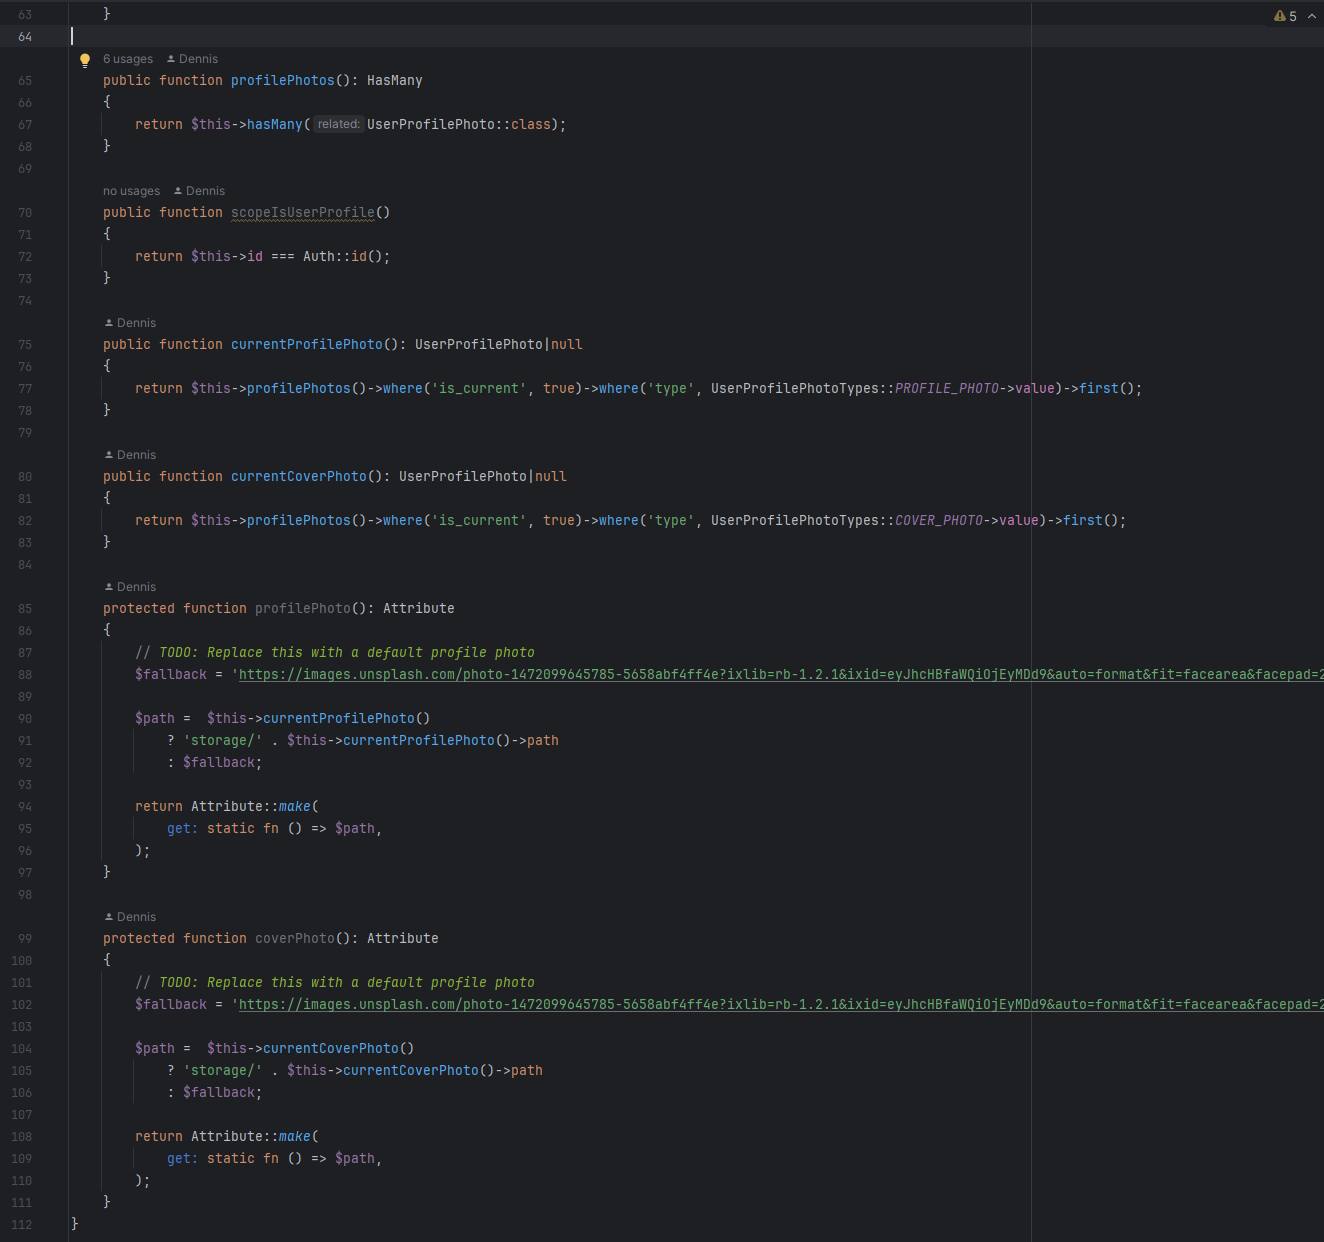The width and height of the screenshot is (1324, 1242).
Task: Click 'no usages' hint above scopeIsUserProfile
Action: pyautogui.click(x=131, y=191)
